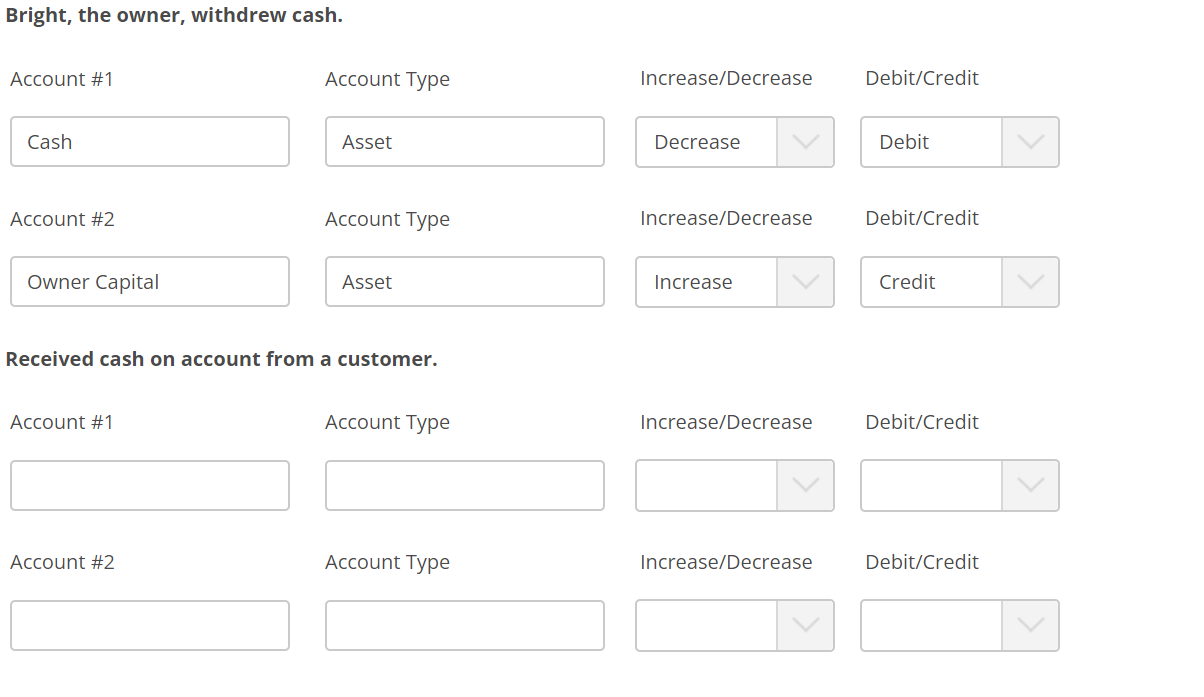
Task: Expand the Credit arrow for Owner Capital
Action: point(1031,282)
